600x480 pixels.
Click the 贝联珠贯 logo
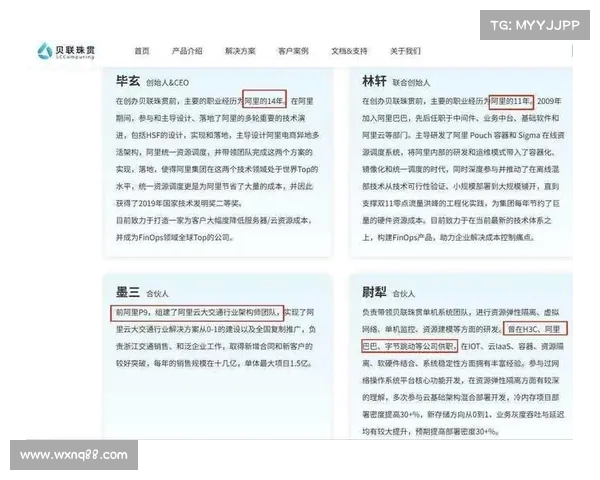(x=66, y=51)
